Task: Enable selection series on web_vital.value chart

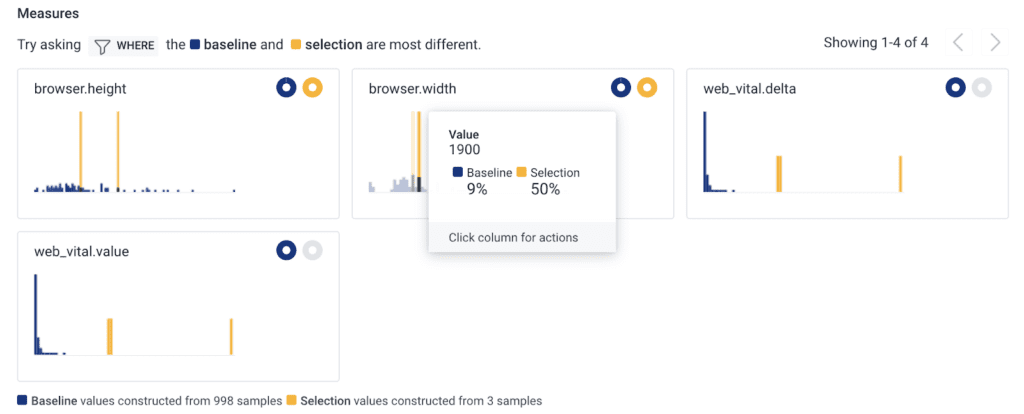Action: (313, 250)
